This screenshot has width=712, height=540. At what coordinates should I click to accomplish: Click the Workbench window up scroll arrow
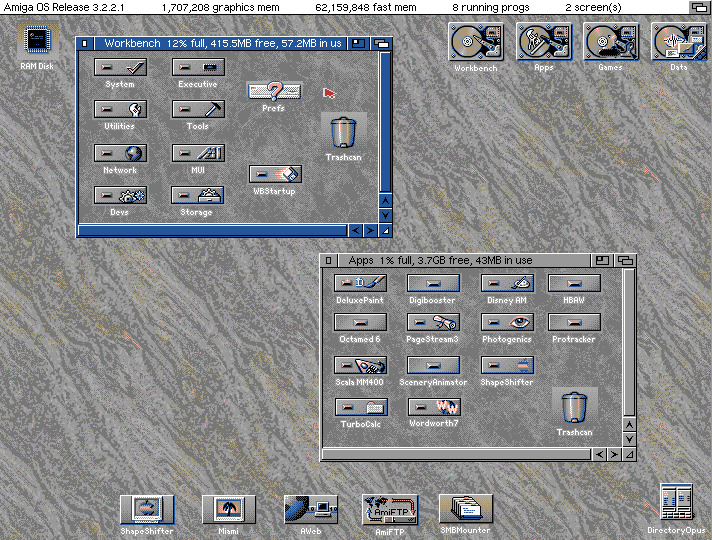pos(385,200)
